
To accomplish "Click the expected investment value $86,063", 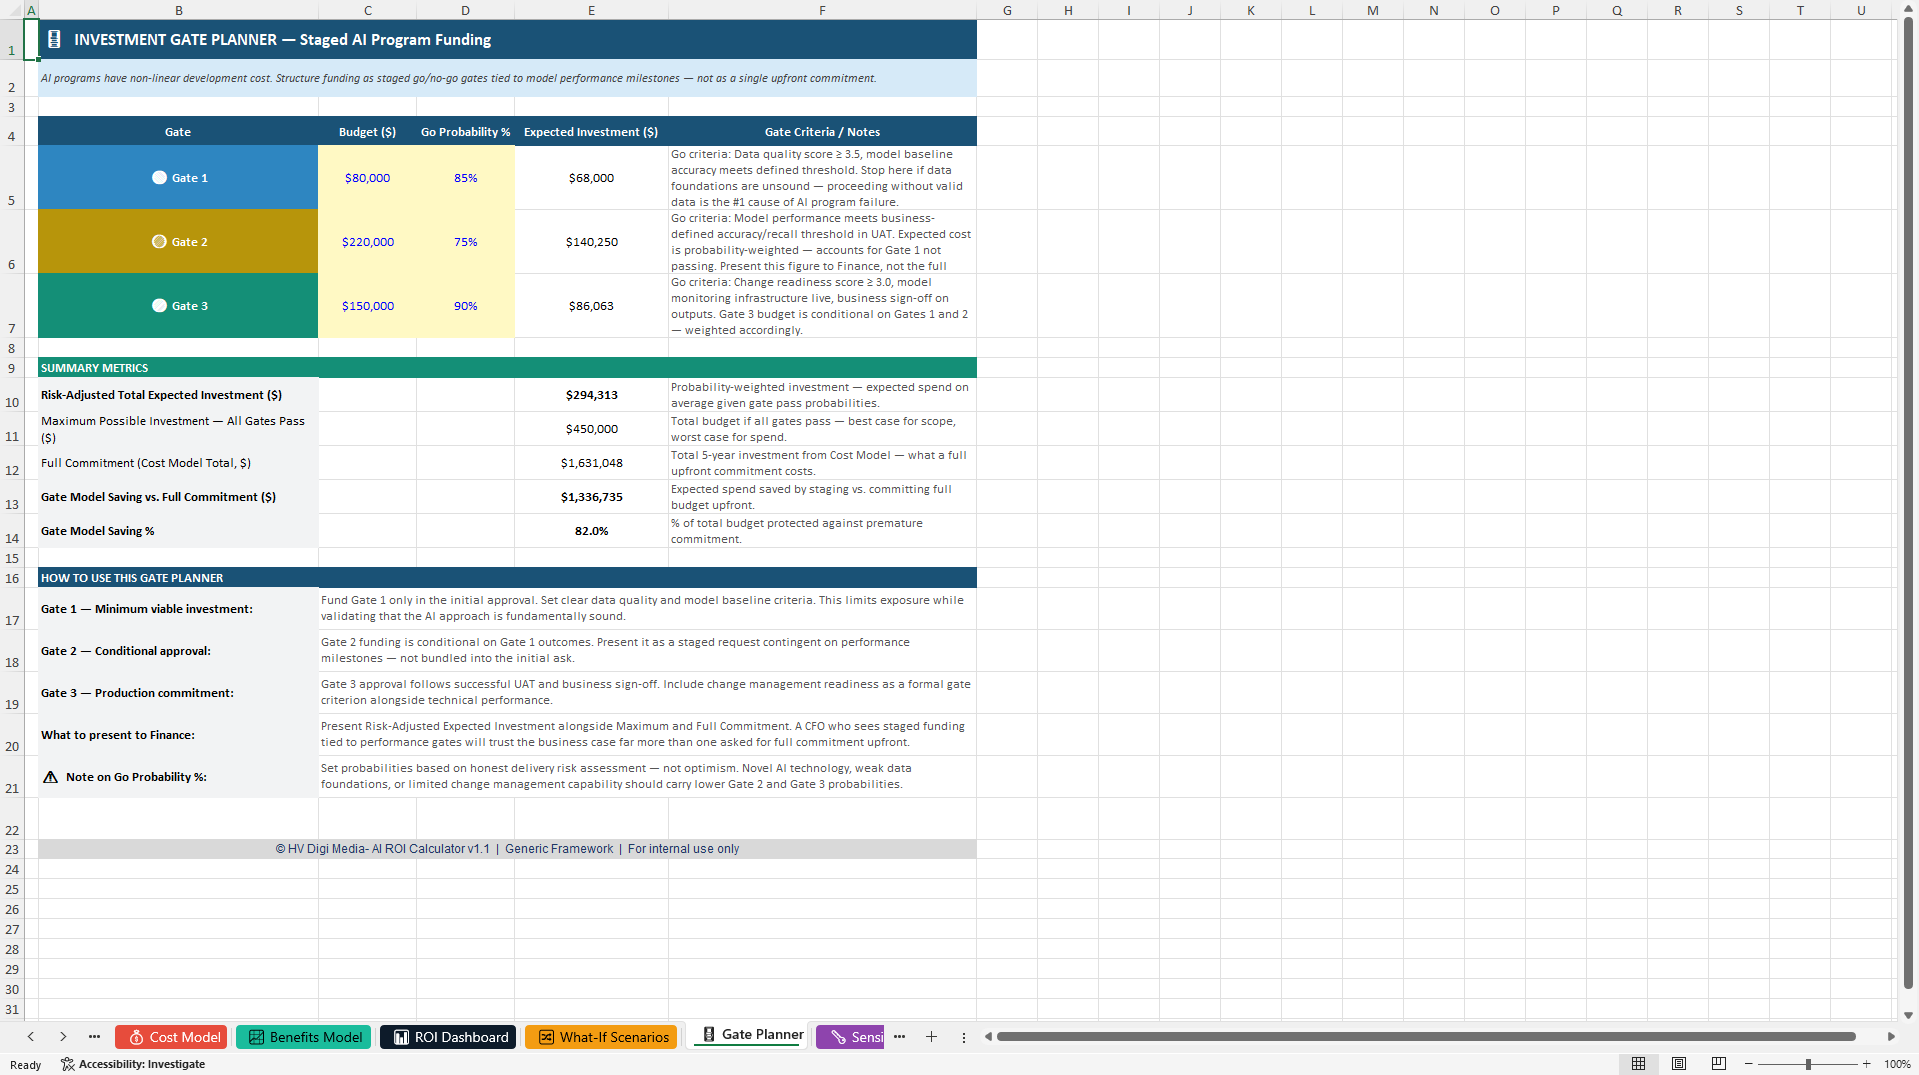I will click(x=591, y=306).
